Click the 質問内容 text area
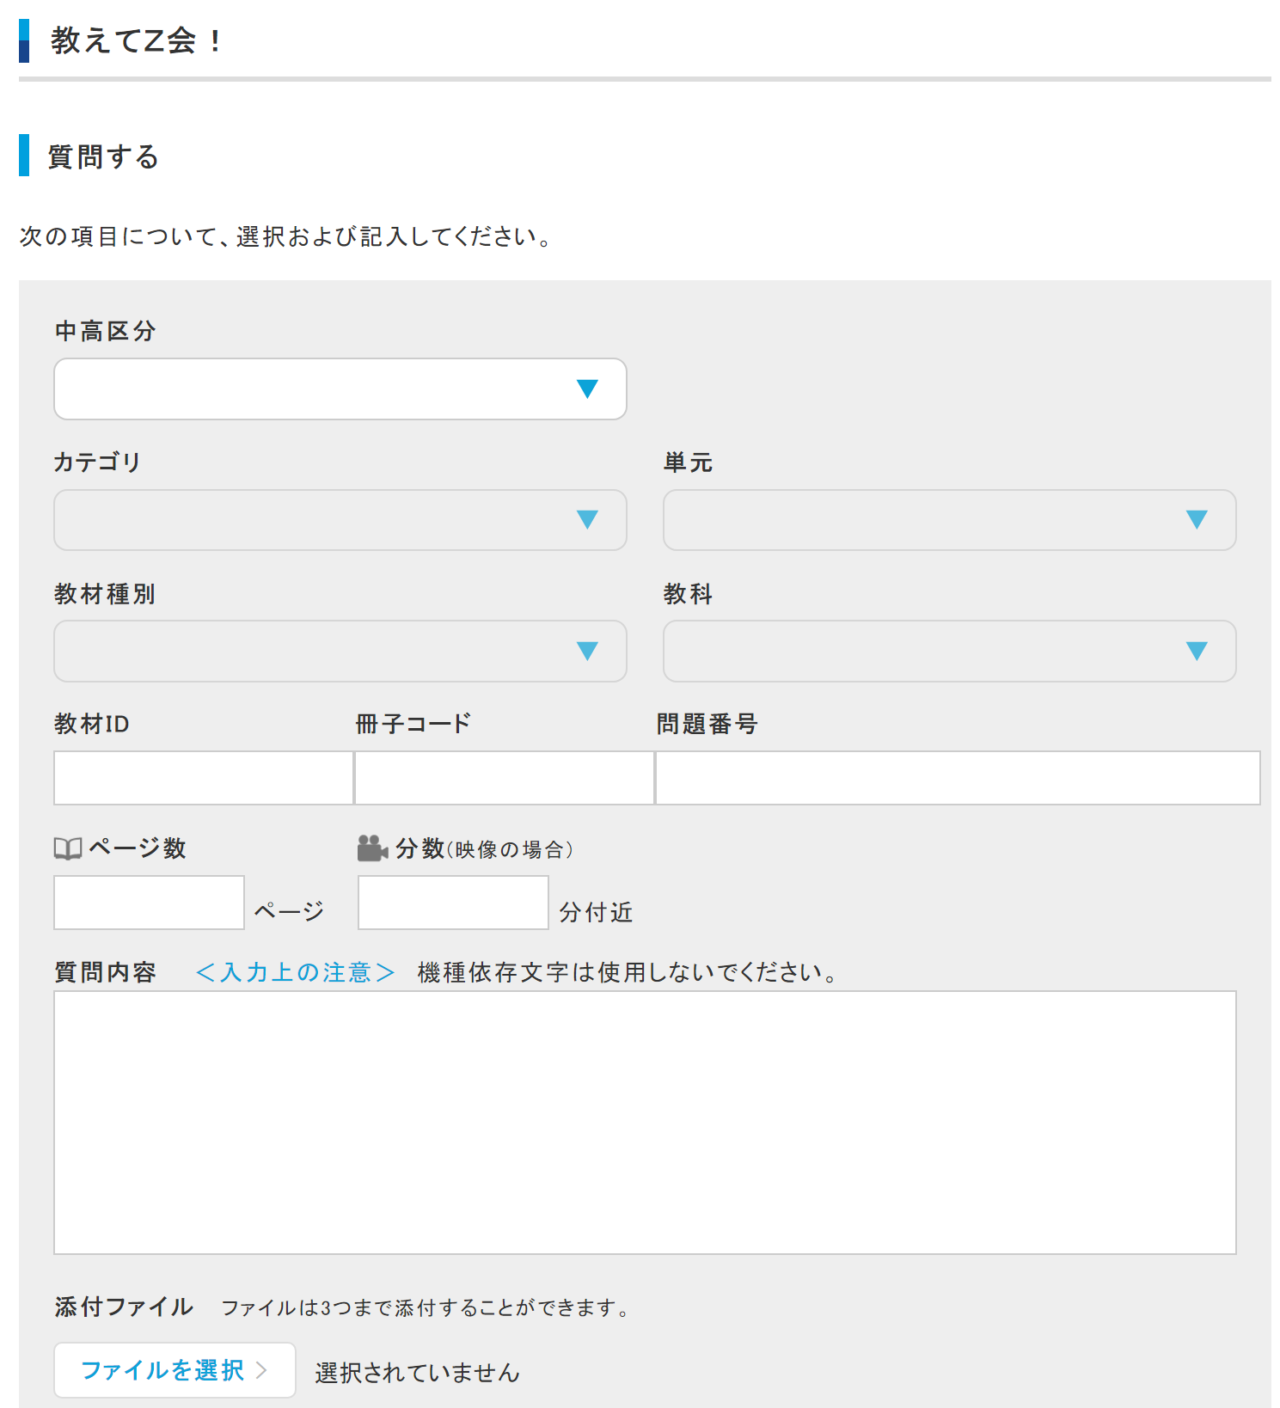This screenshot has width=1280, height=1408. [x=645, y=1123]
